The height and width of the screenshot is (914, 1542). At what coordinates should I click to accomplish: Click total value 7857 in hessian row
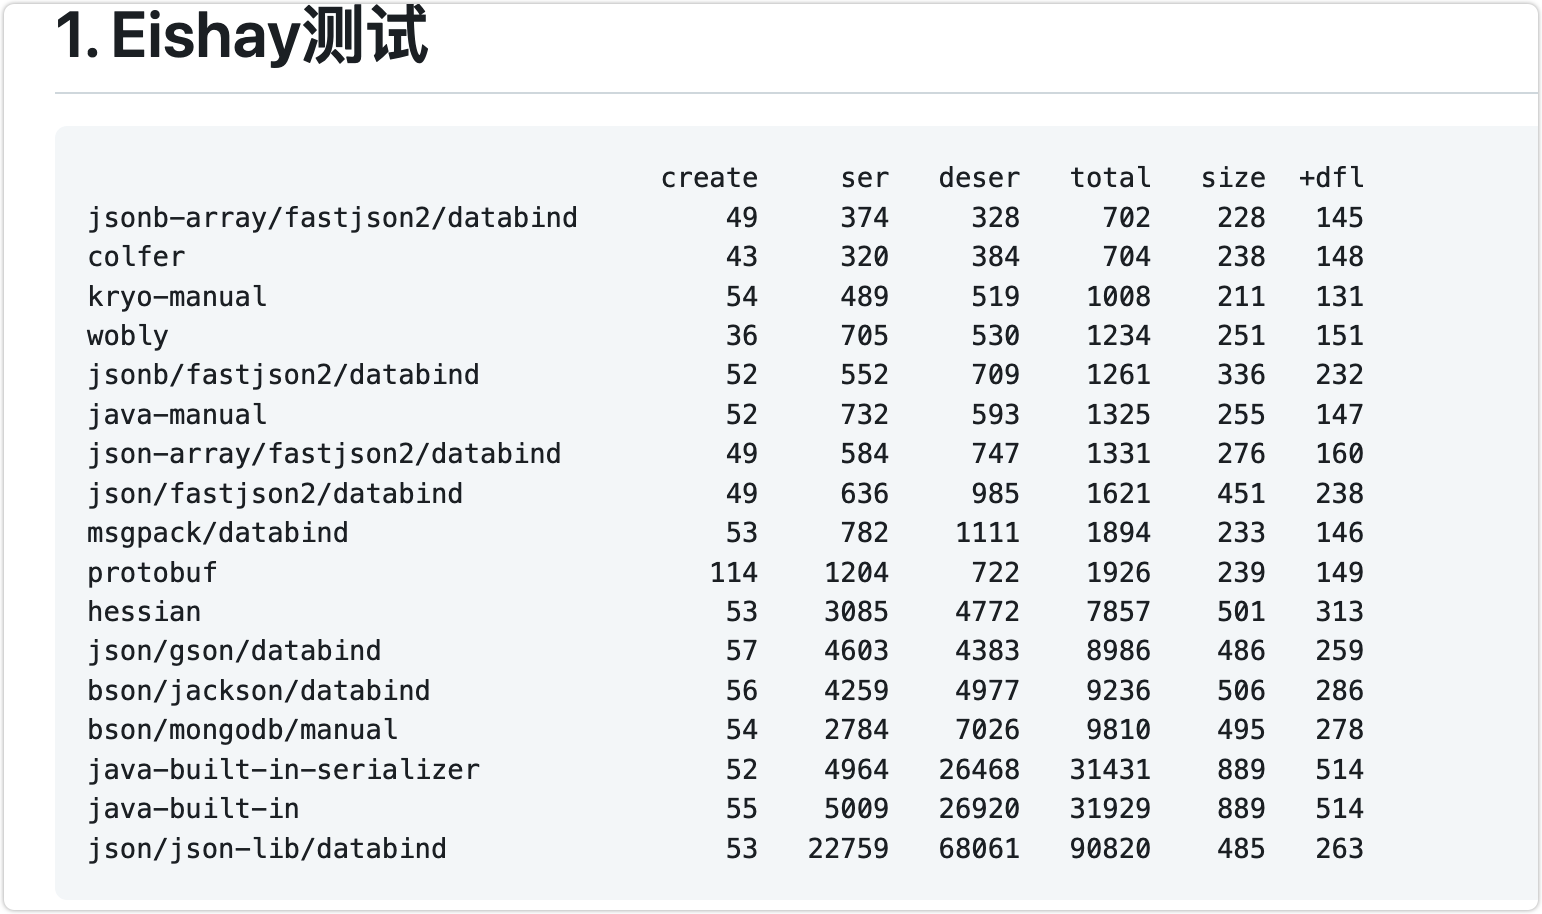tap(1118, 612)
